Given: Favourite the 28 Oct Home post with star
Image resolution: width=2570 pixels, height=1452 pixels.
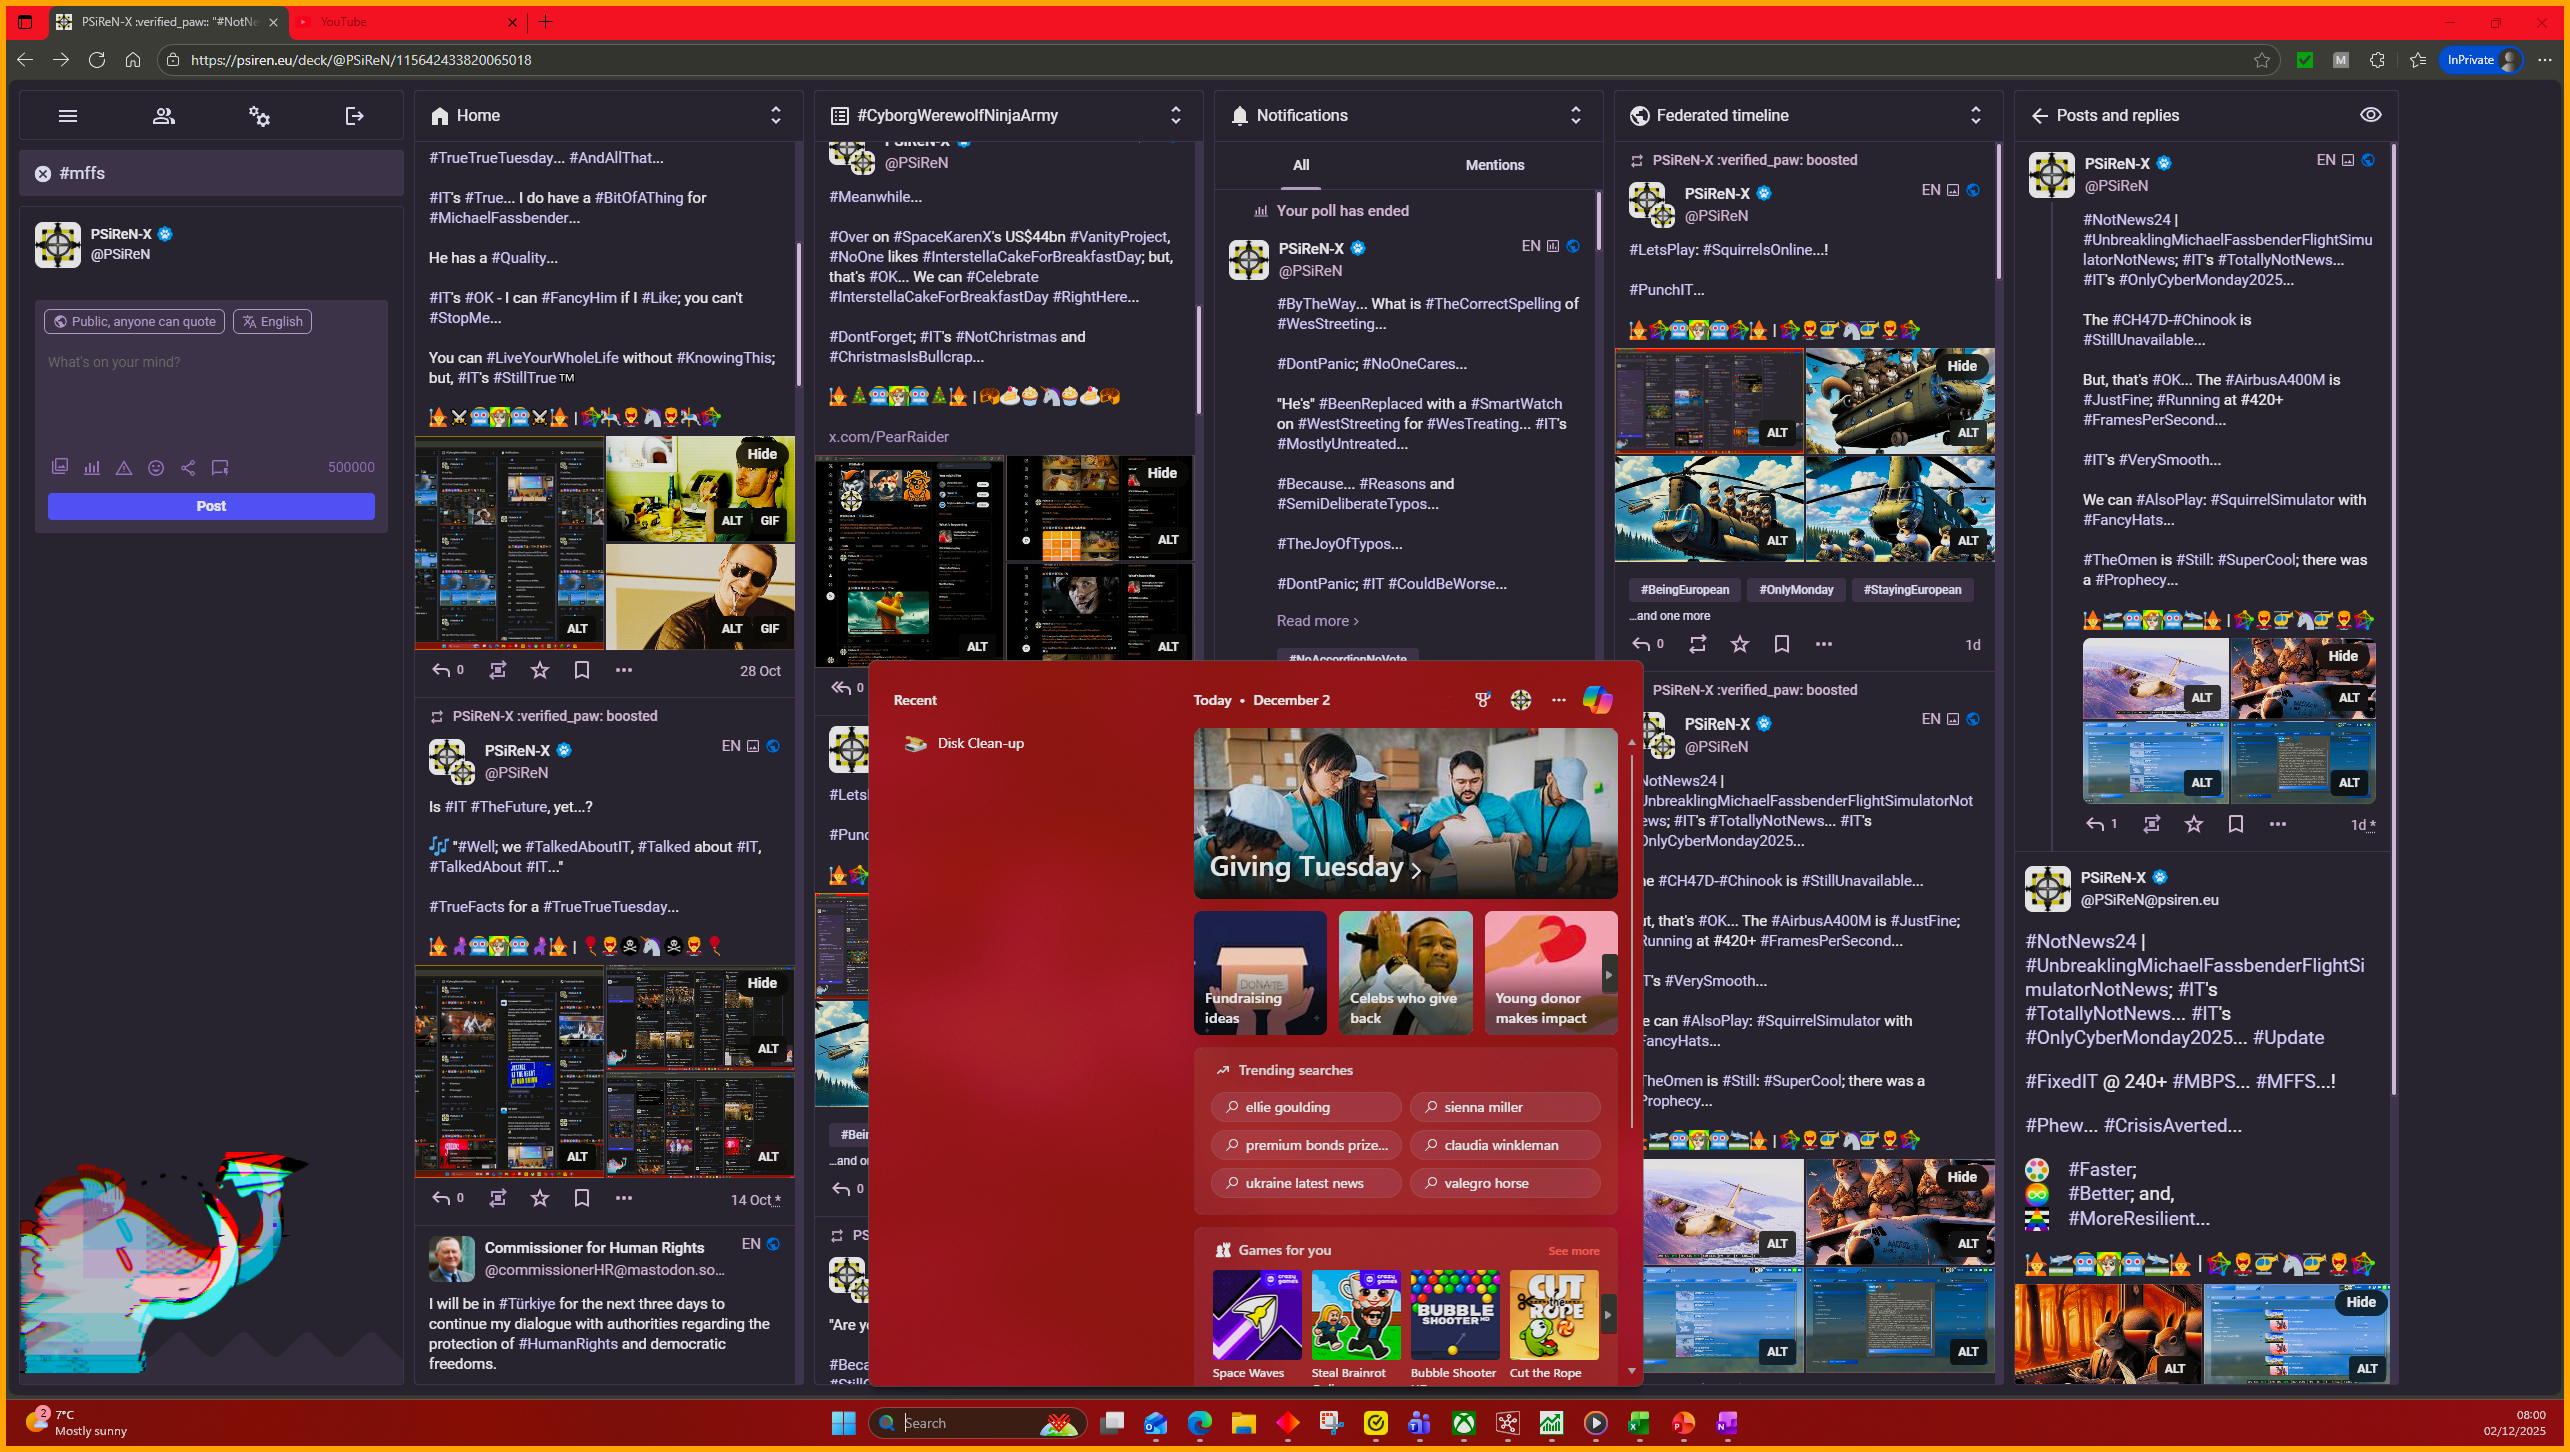Looking at the screenshot, I should pos(540,670).
